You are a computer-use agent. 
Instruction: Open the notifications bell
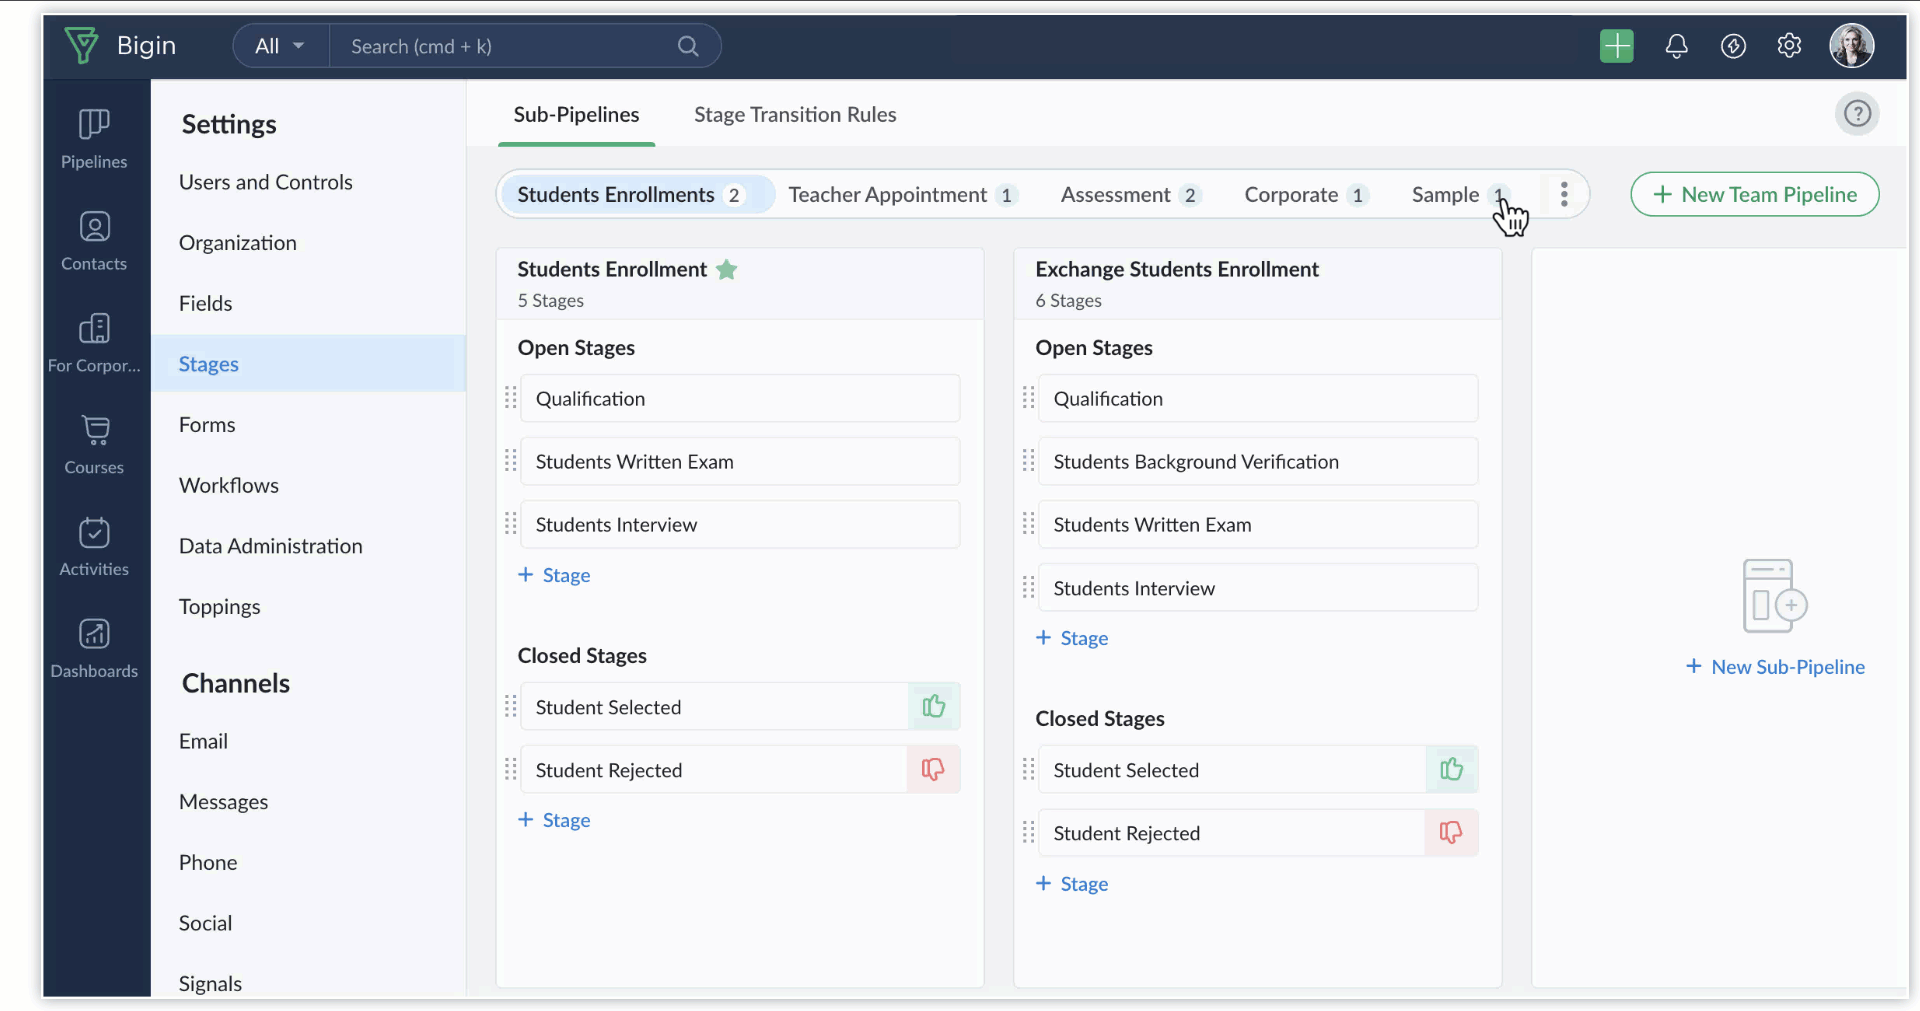[x=1676, y=46]
